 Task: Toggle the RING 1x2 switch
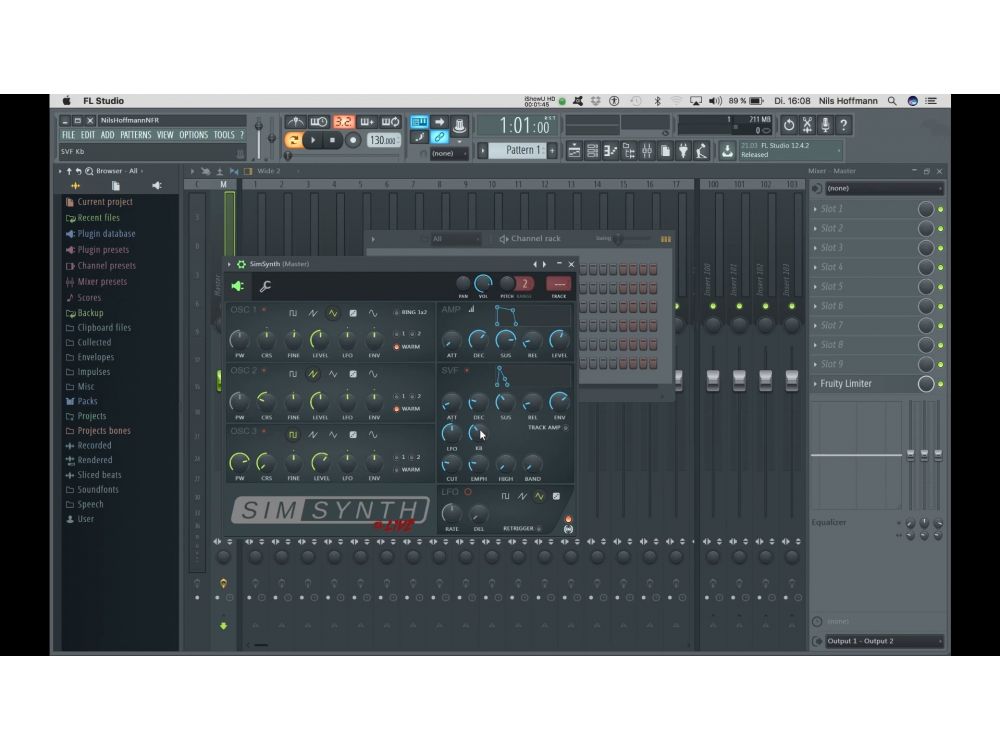396,313
